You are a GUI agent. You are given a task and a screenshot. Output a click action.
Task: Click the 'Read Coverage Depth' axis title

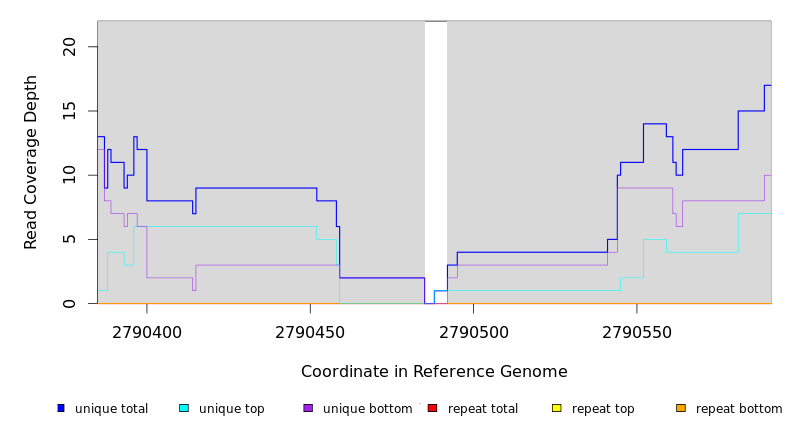[x=32, y=162]
